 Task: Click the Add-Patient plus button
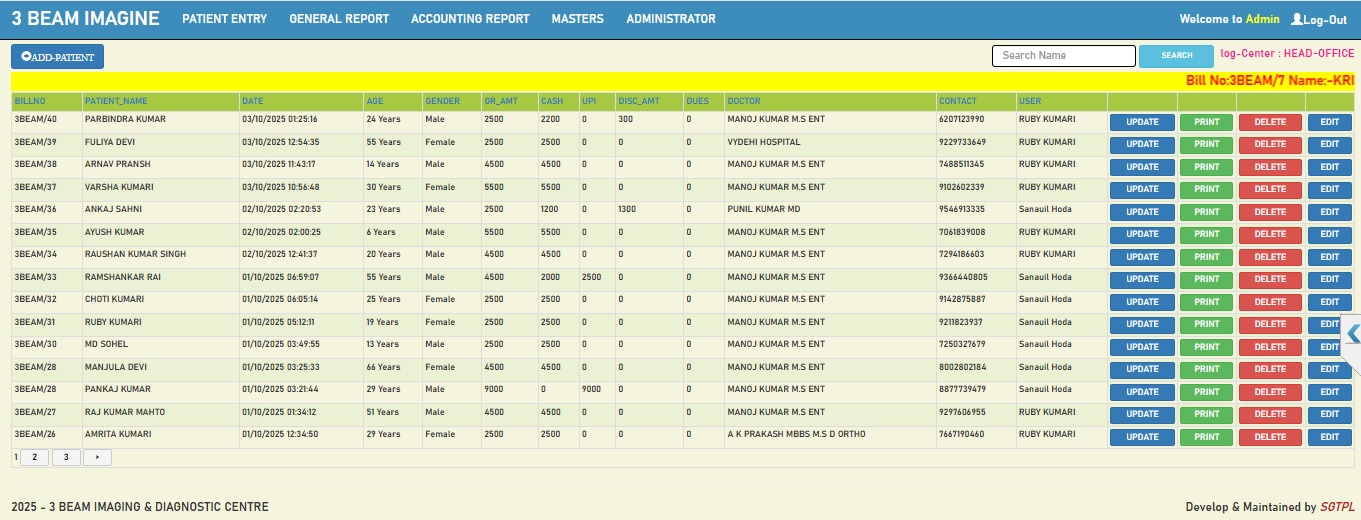(27, 57)
